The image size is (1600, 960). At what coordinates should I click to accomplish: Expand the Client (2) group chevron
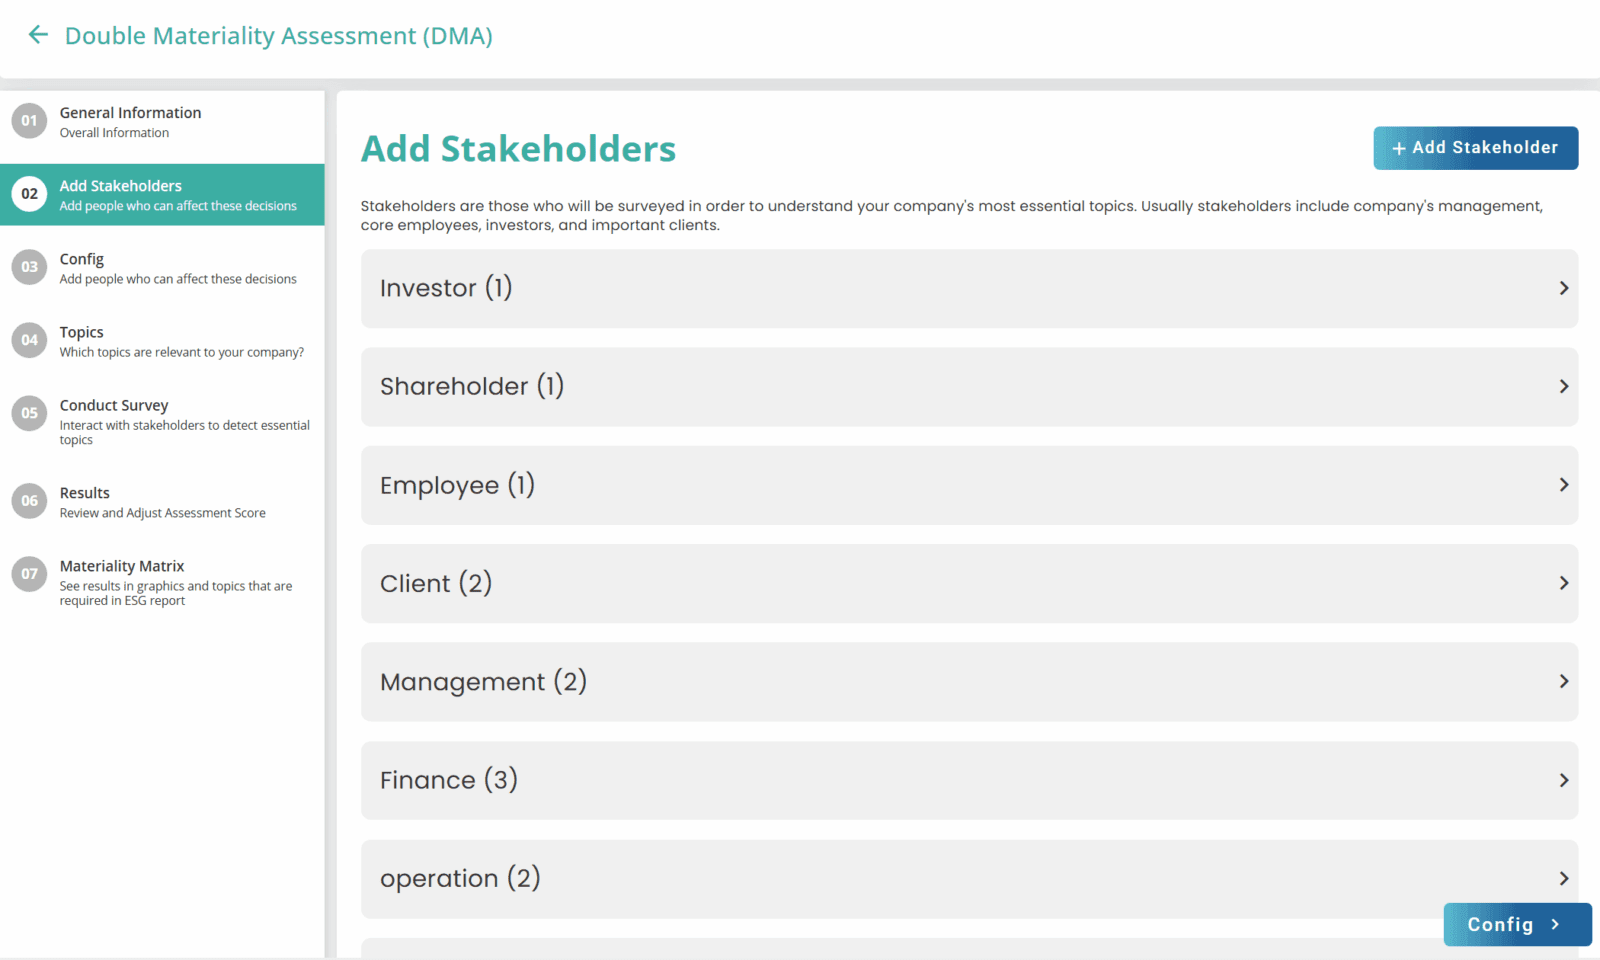tap(1564, 583)
